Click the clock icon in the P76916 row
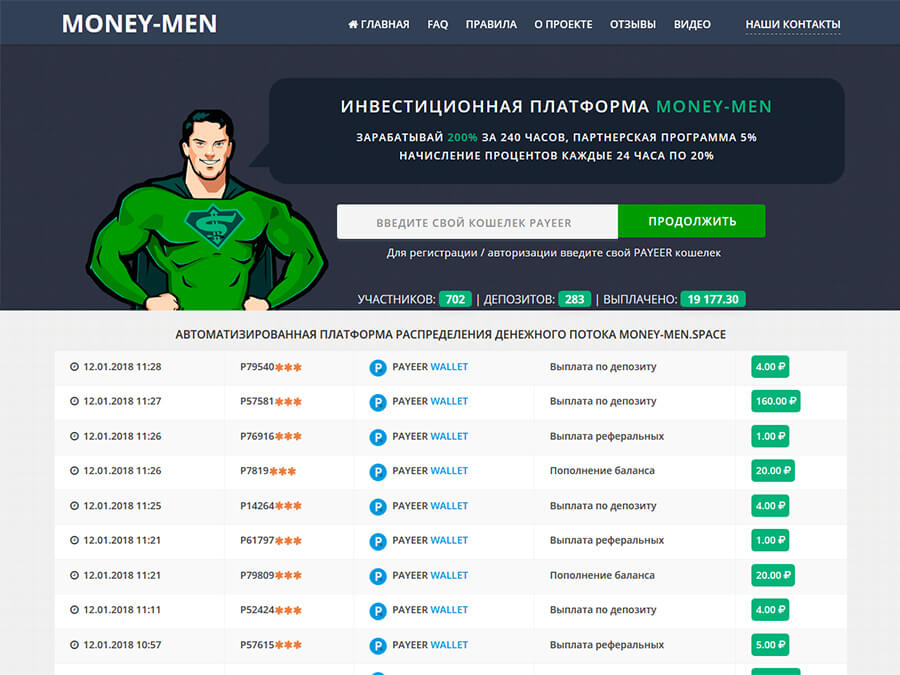 click(75, 436)
